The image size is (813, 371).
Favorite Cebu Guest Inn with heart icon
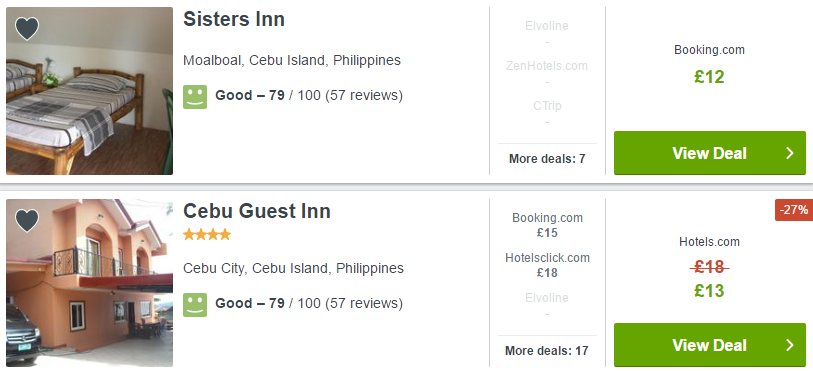27,221
